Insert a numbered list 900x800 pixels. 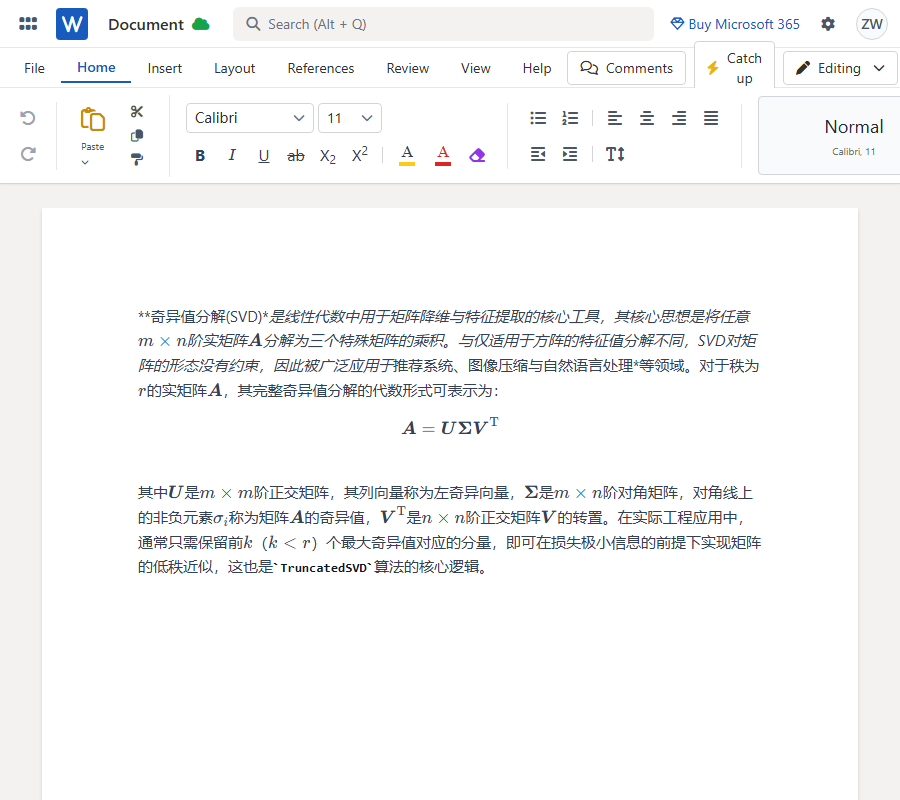570,118
